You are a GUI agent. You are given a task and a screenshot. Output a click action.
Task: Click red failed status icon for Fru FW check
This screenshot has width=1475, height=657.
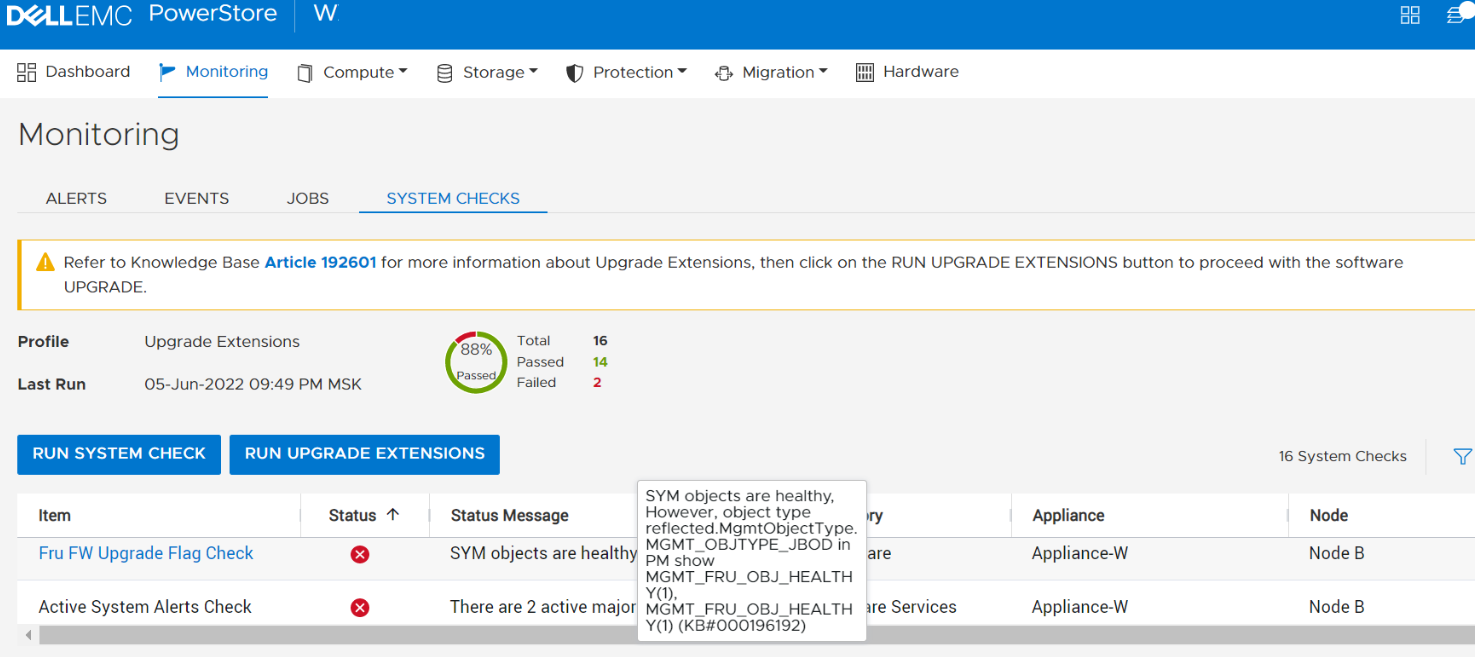[x=360, y=554]
